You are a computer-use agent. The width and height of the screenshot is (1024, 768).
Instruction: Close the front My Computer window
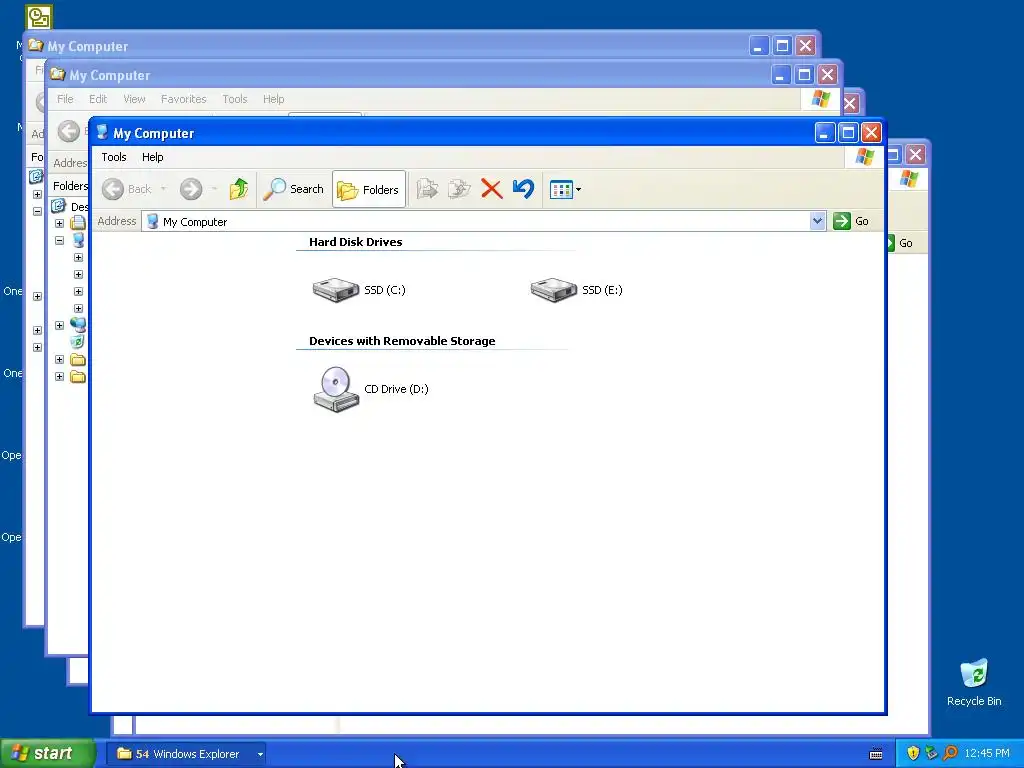pos(871,133)
